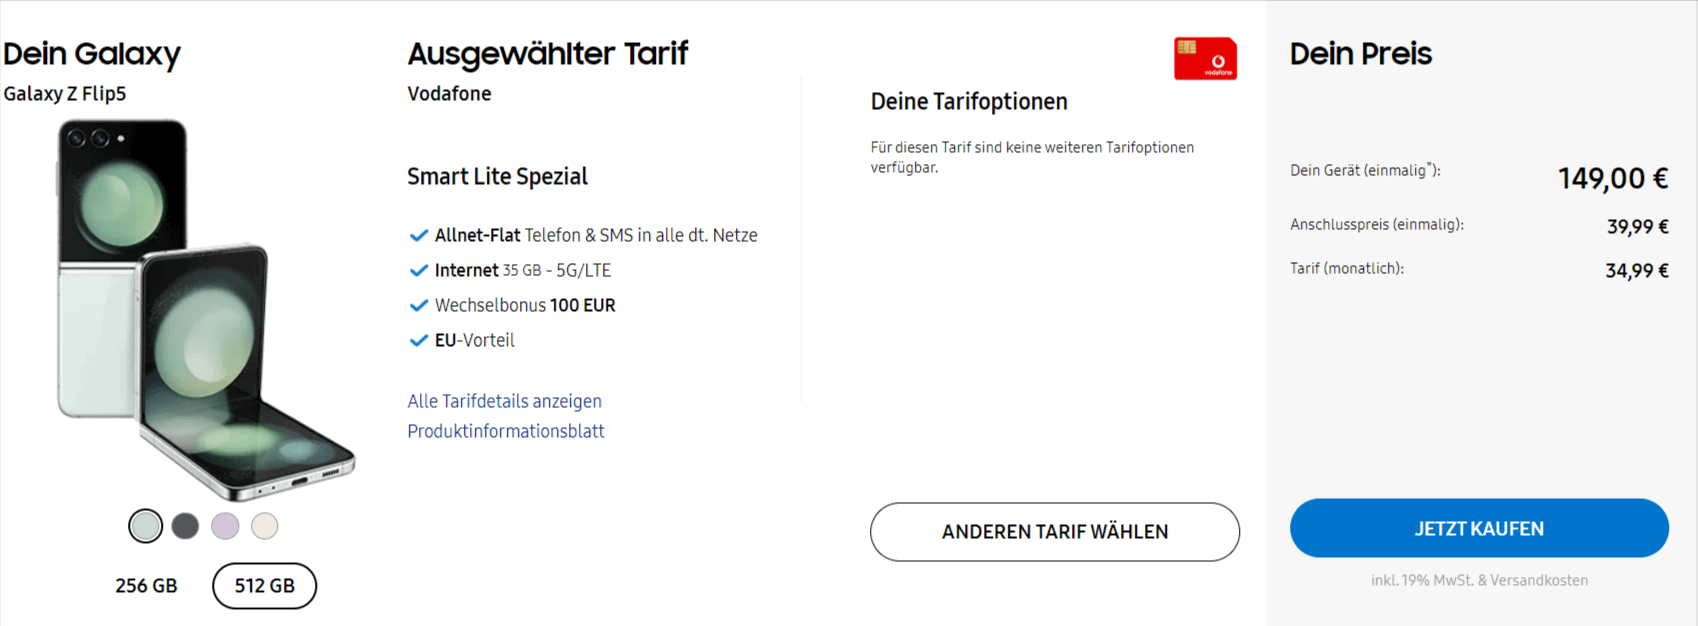Click the checkmark next to Wechselbonus 100 EUR
The height and width of the screenshot is (626, 1698).
click(x=419, y=306)
